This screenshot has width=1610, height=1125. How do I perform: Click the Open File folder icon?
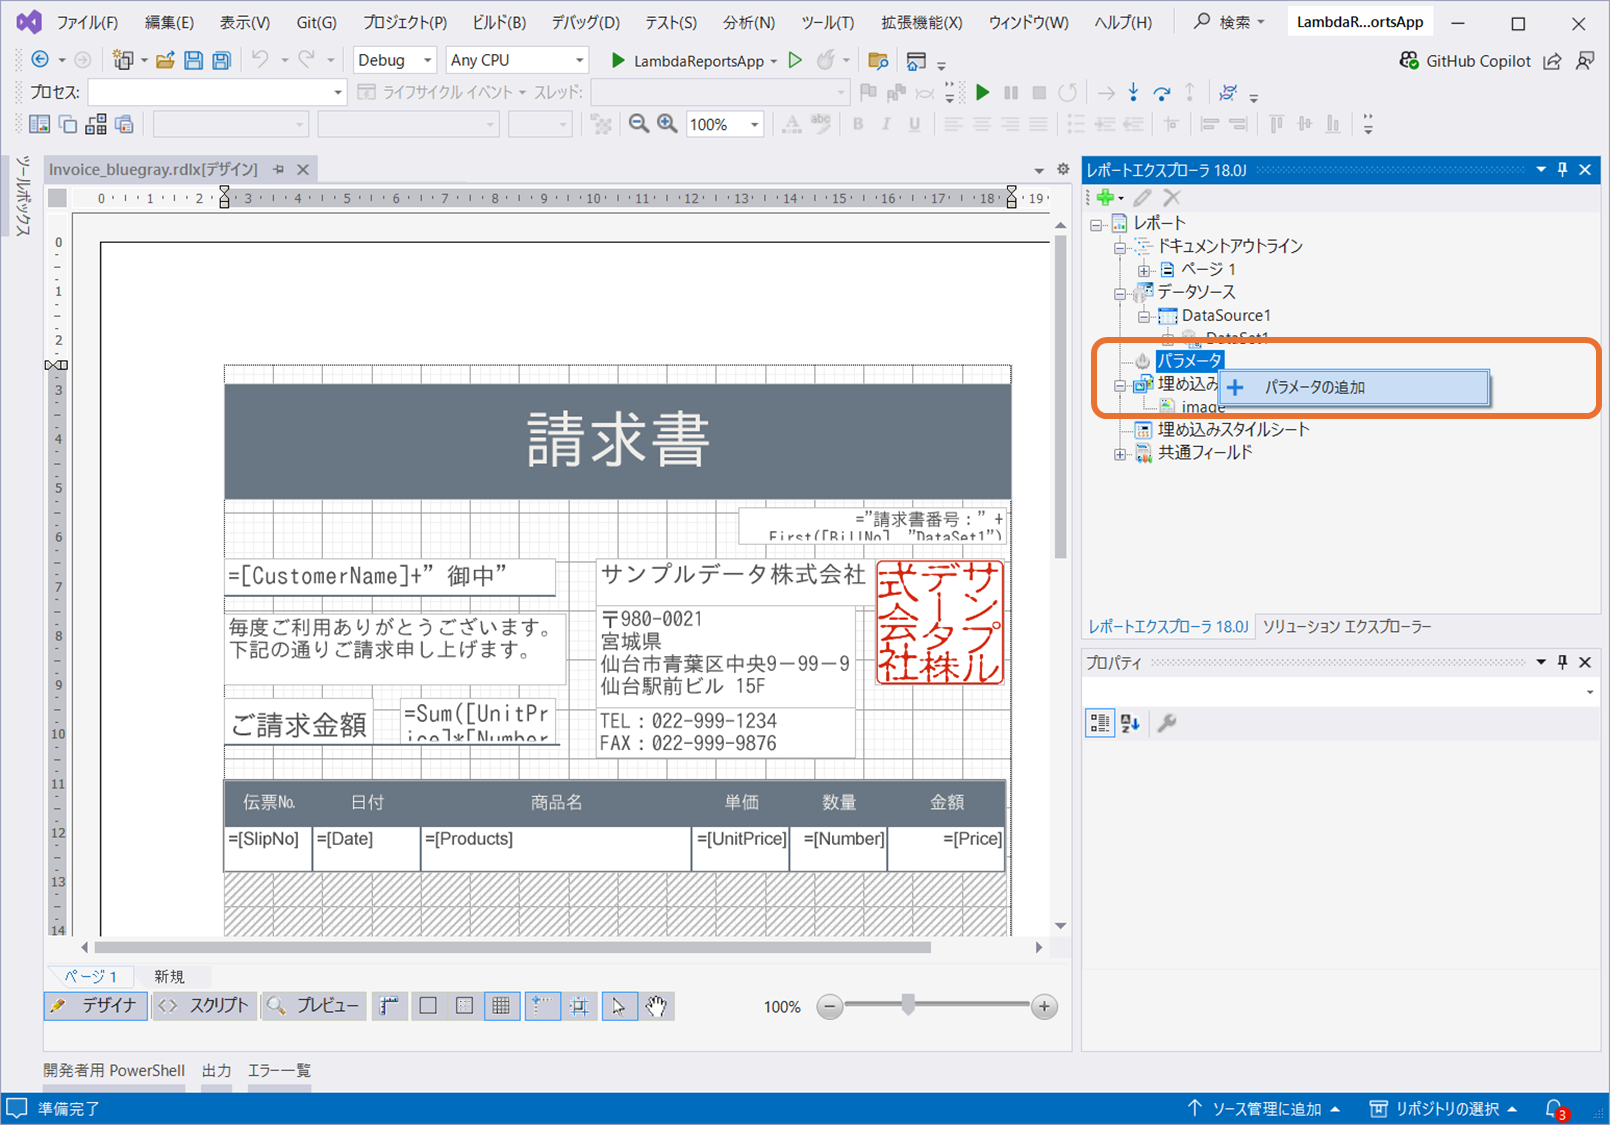[x=165, y=61]
